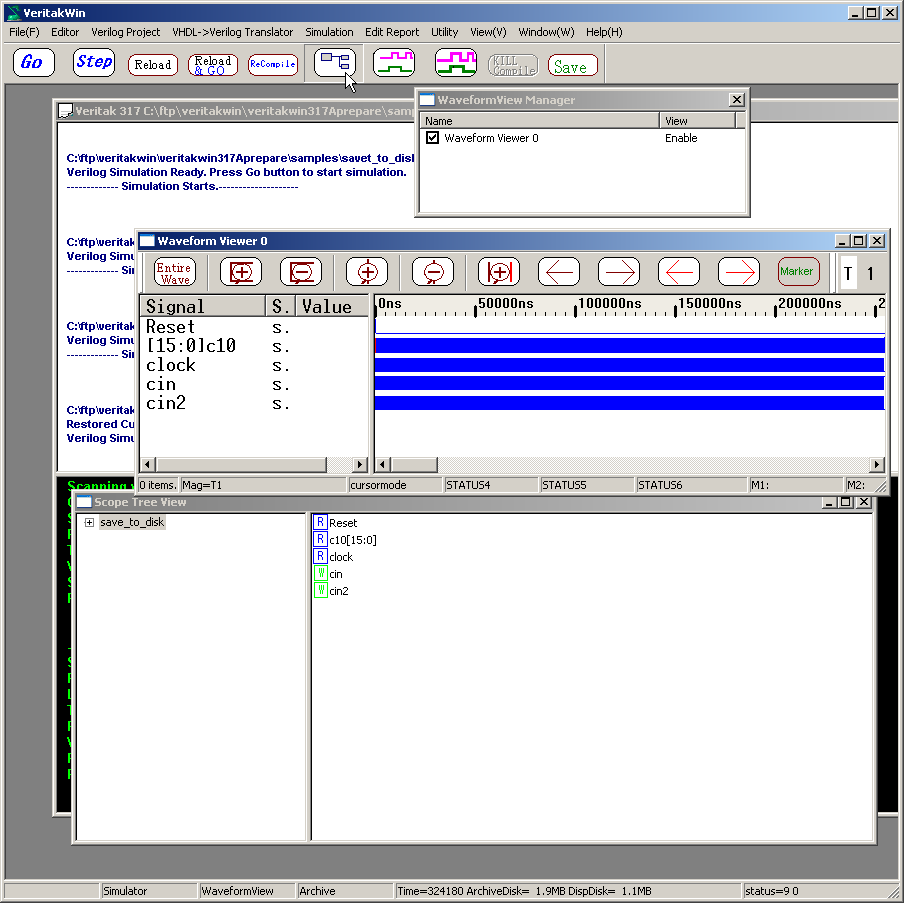The width and height of the screenshot is (904, 903).
Task: Click the 100000ns time ruler mark
Action: tap(609, 303)
